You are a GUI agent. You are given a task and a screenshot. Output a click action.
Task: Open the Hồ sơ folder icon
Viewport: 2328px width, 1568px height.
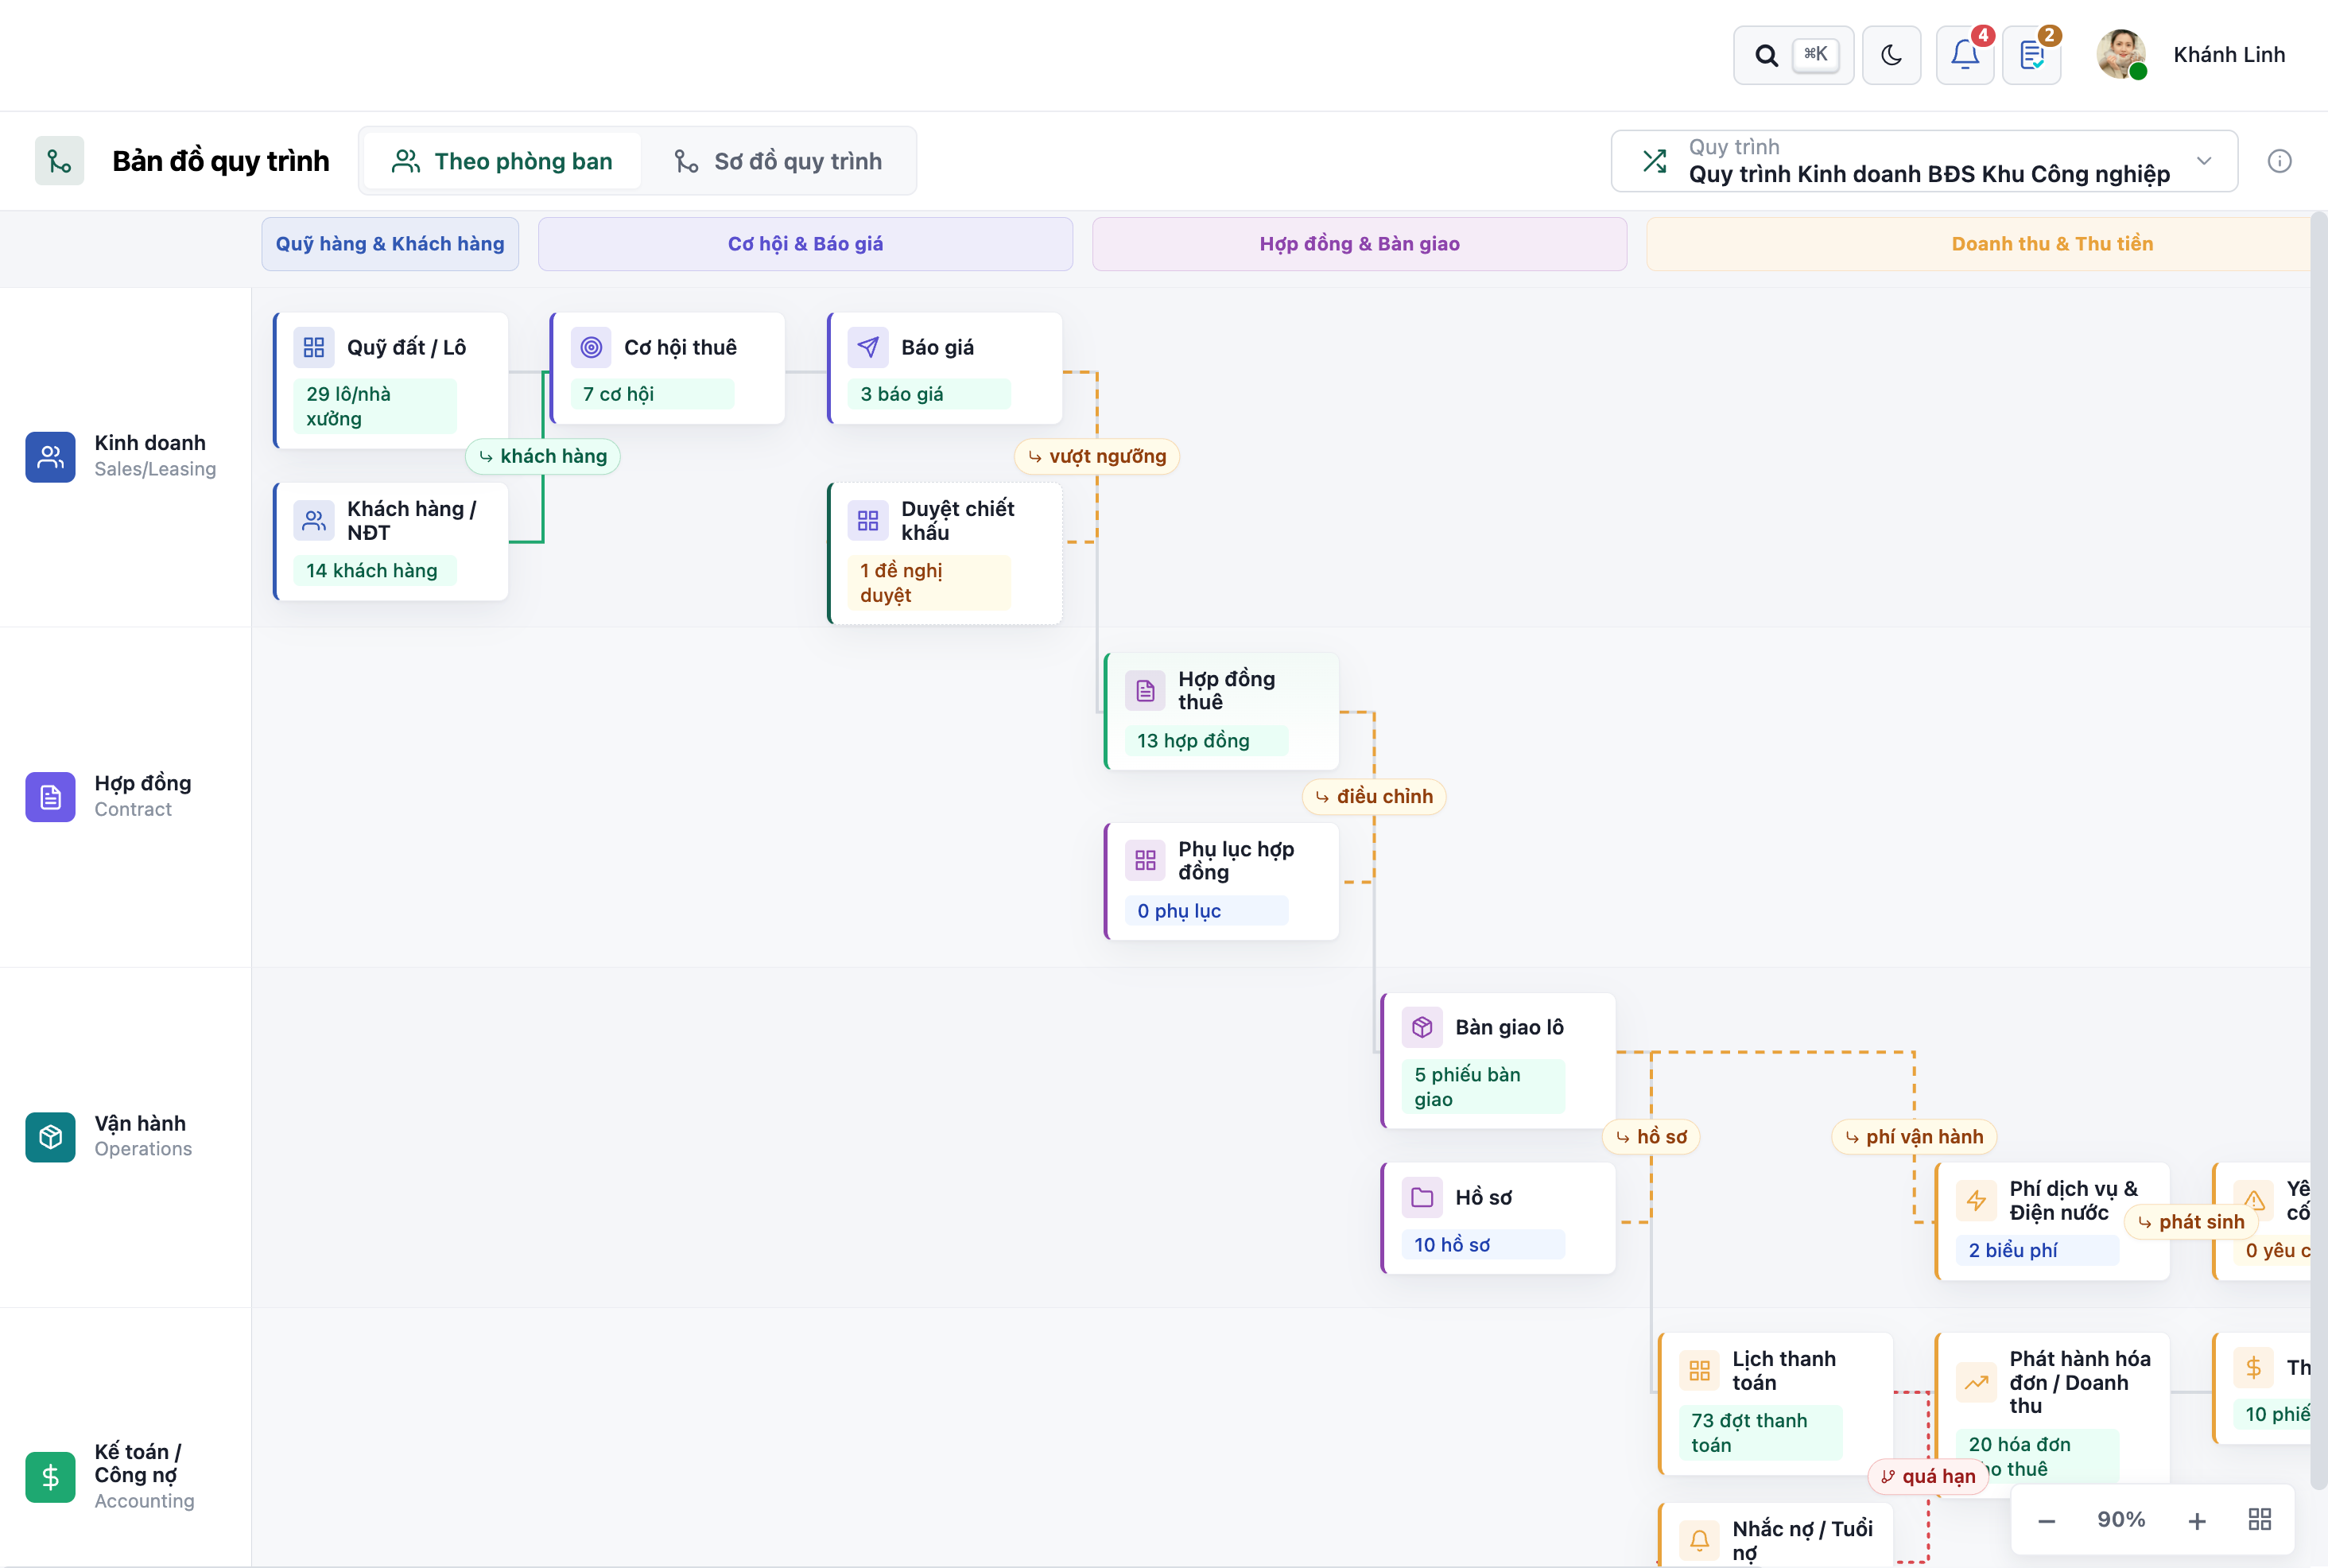[x=1422, y=1197]
